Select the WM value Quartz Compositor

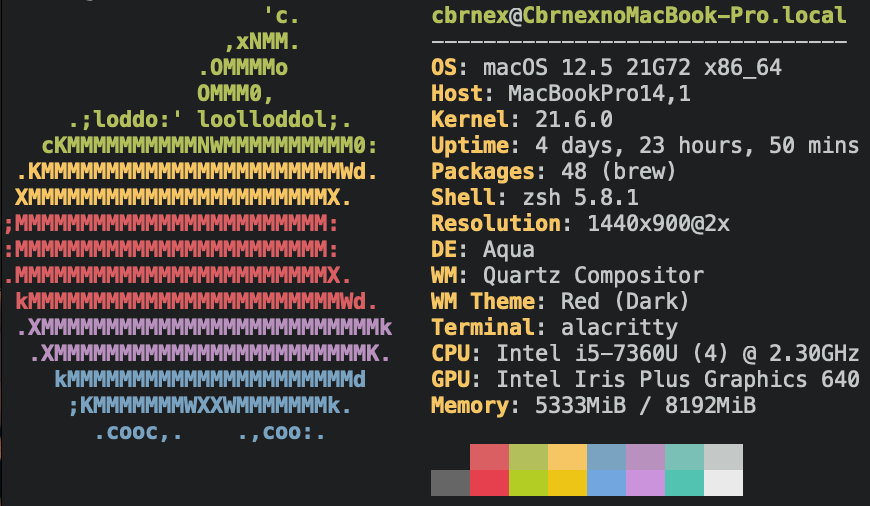(593, 275)
